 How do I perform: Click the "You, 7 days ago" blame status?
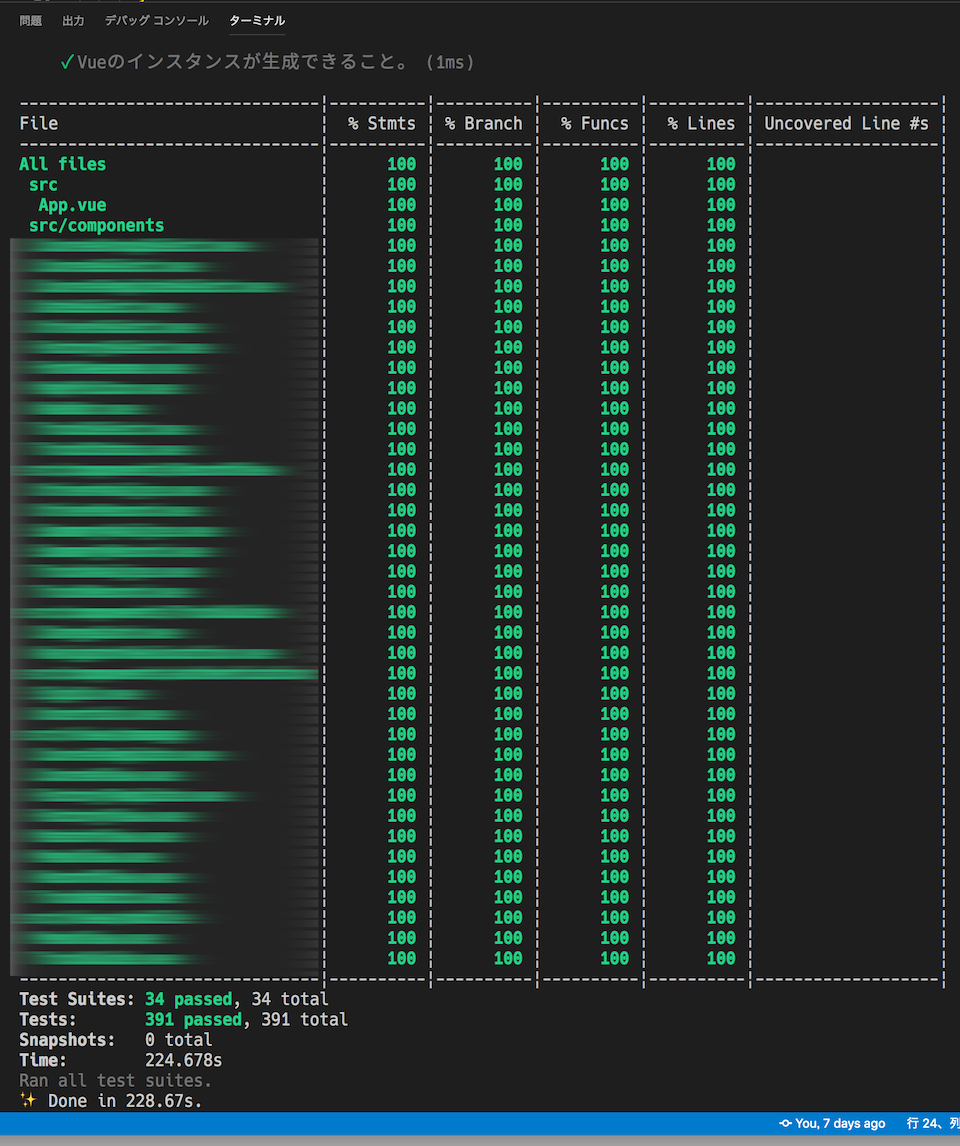pyautogui.click(x=840, y=1123)
